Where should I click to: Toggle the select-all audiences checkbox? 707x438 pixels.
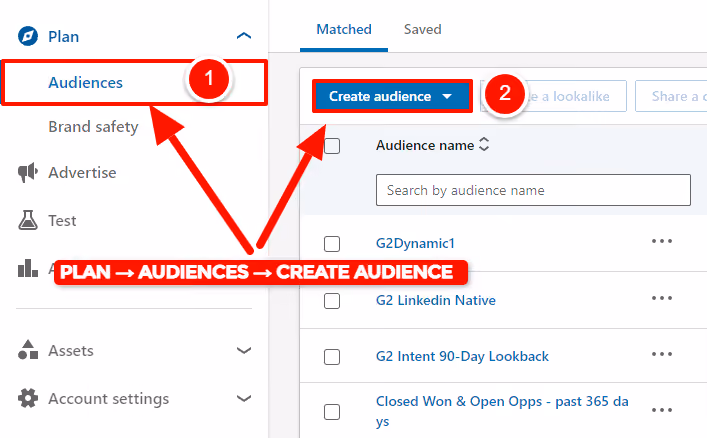(x=332, y=146)
